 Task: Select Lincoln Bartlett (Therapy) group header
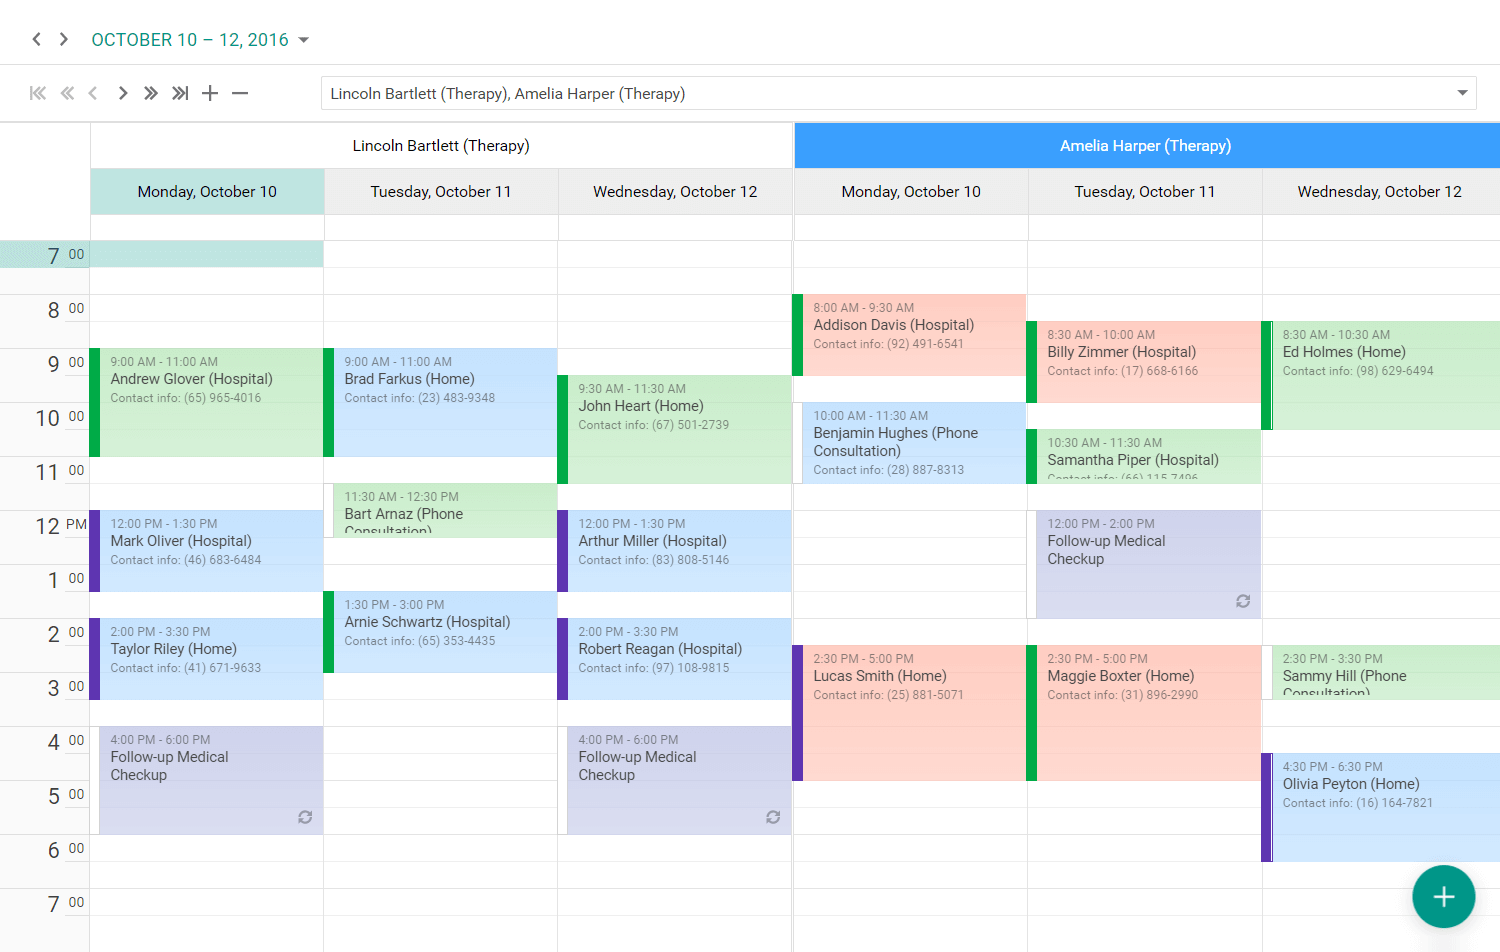tap(441, 146)
